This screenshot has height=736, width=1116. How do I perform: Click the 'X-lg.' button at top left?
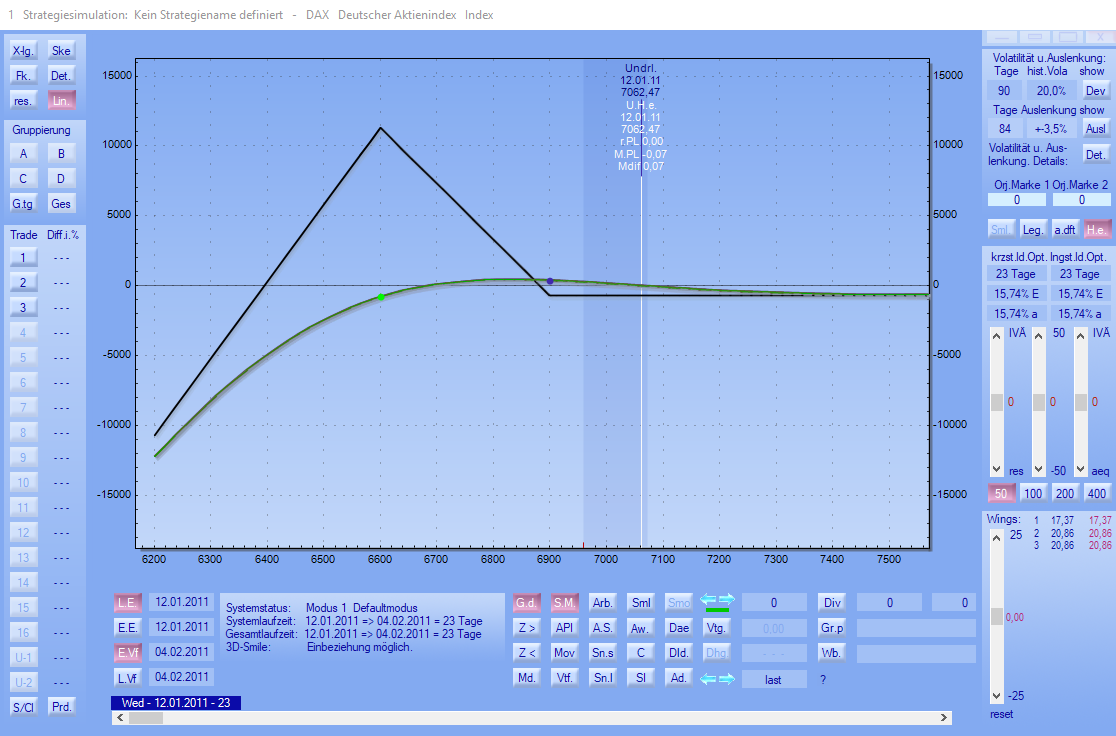[23, 50]
